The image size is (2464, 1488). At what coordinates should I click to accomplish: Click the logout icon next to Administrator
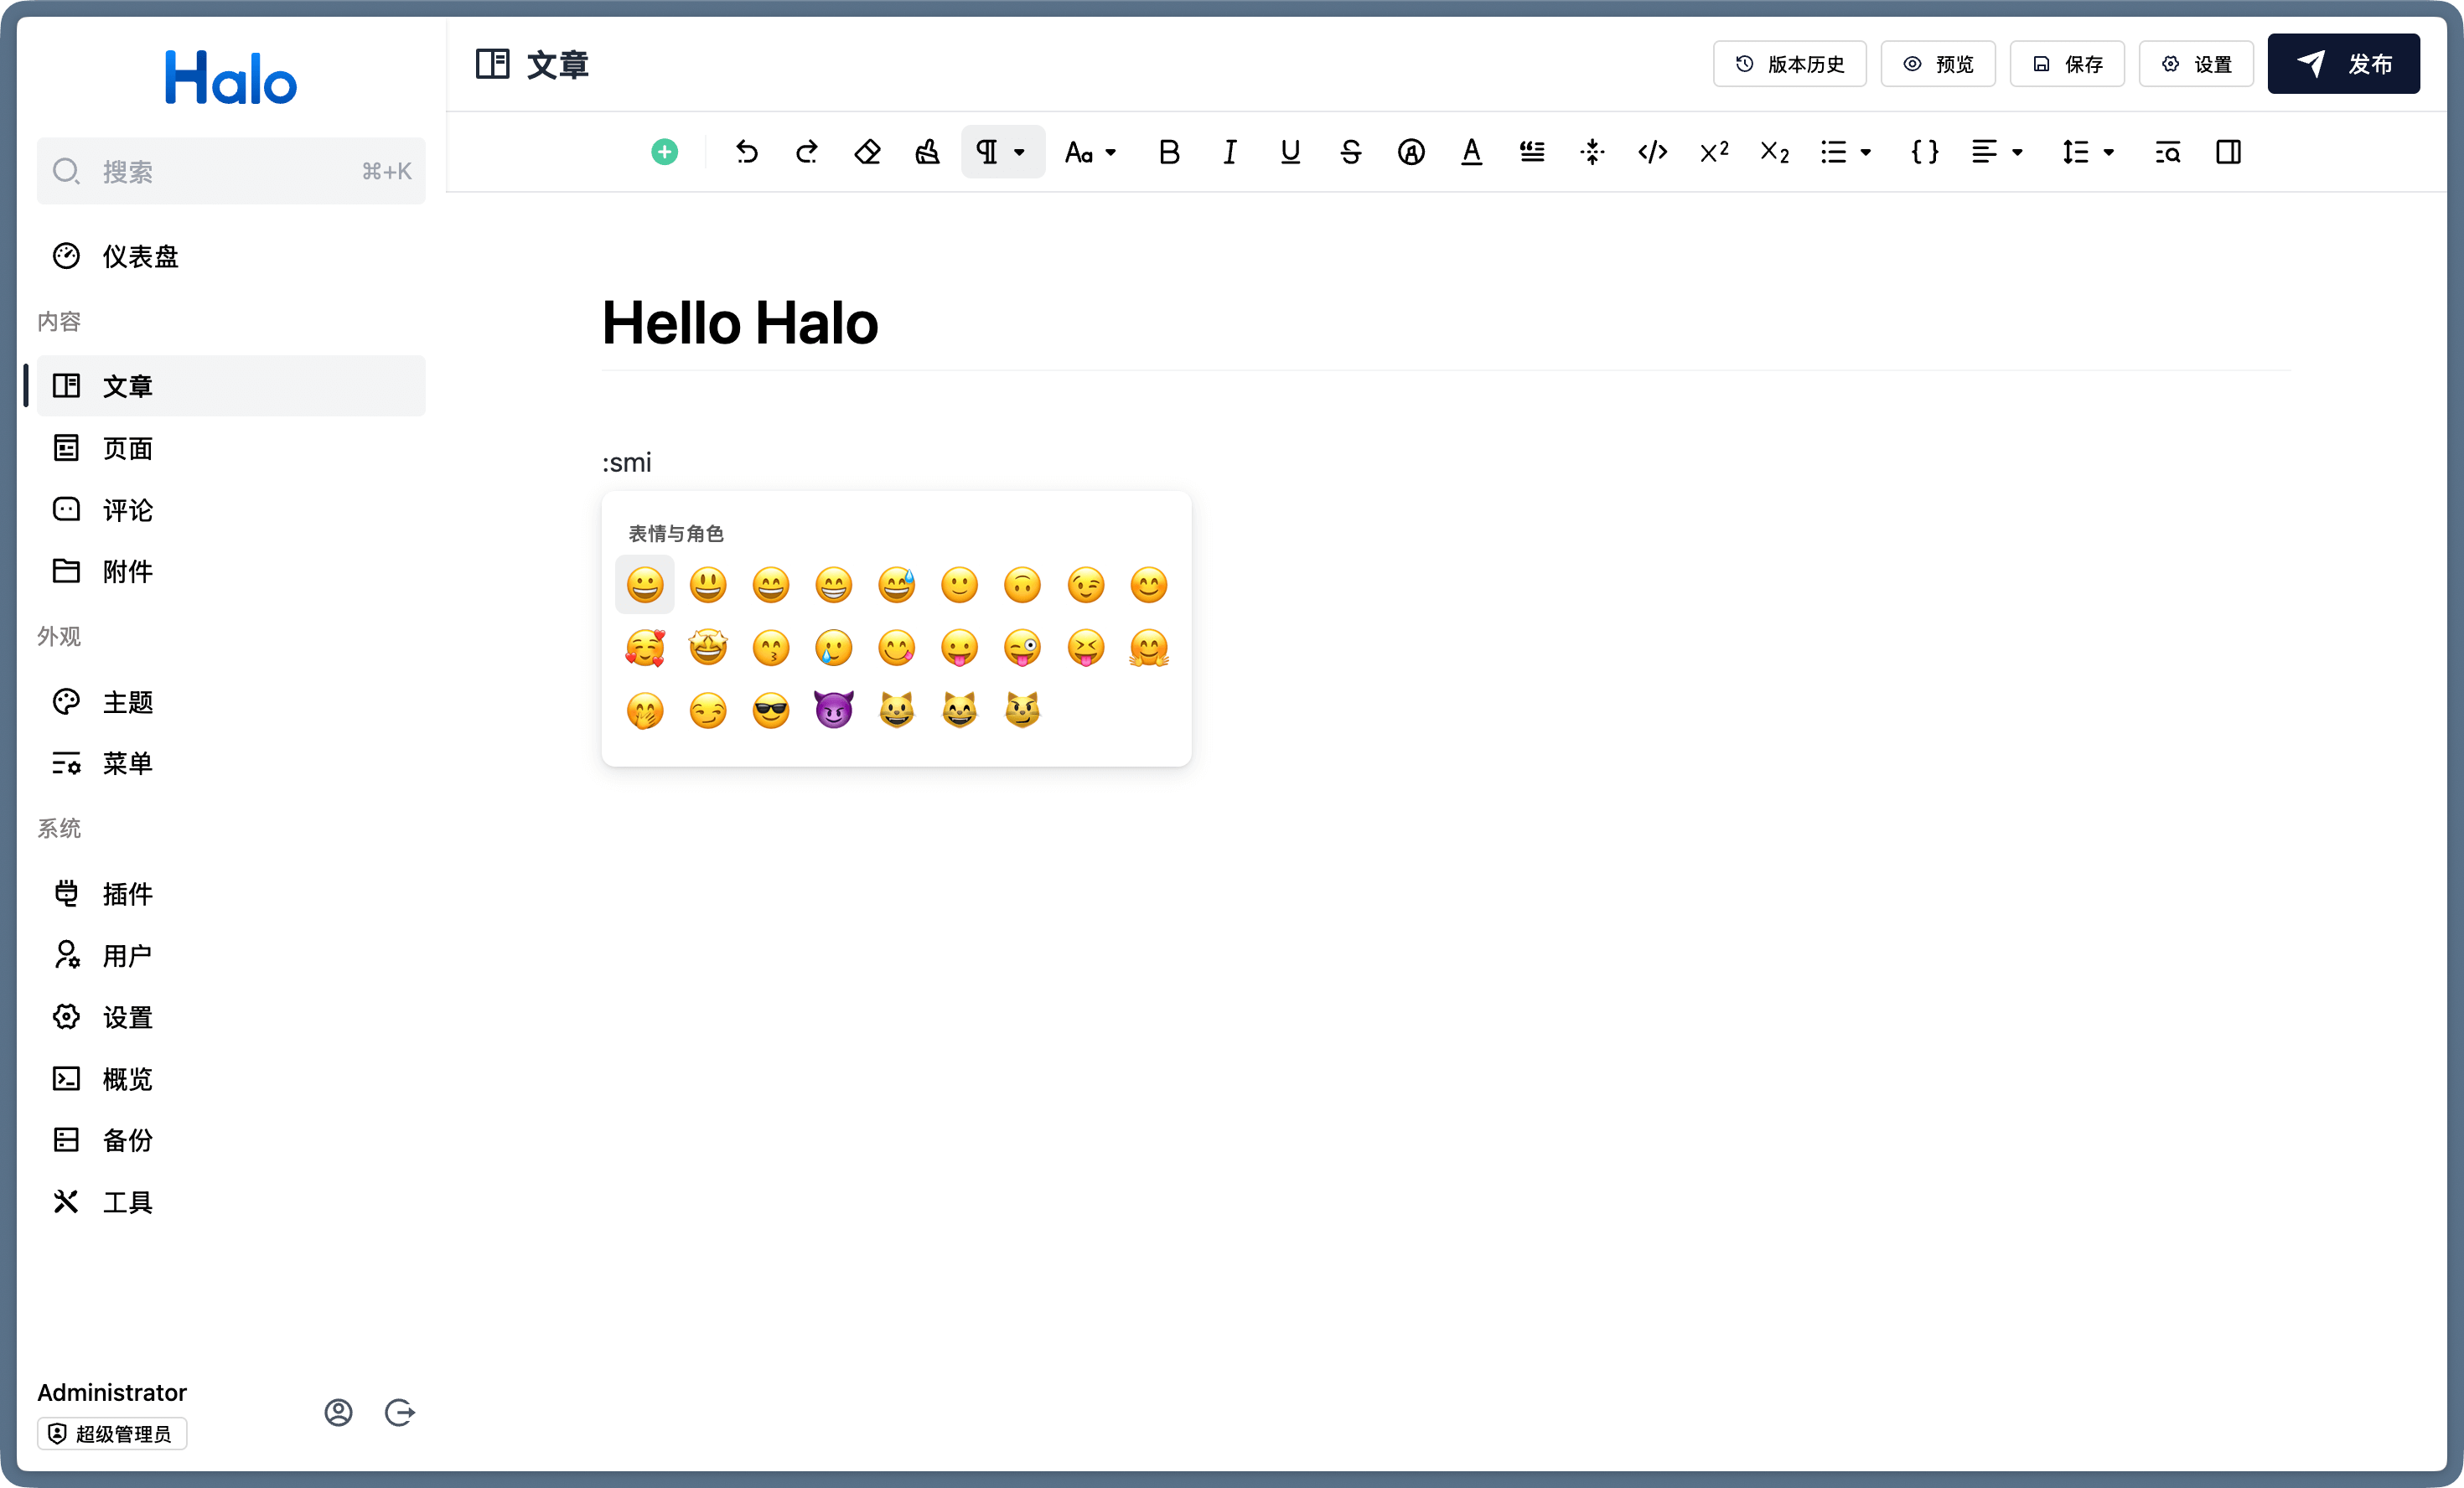[x=399, y=1412]
